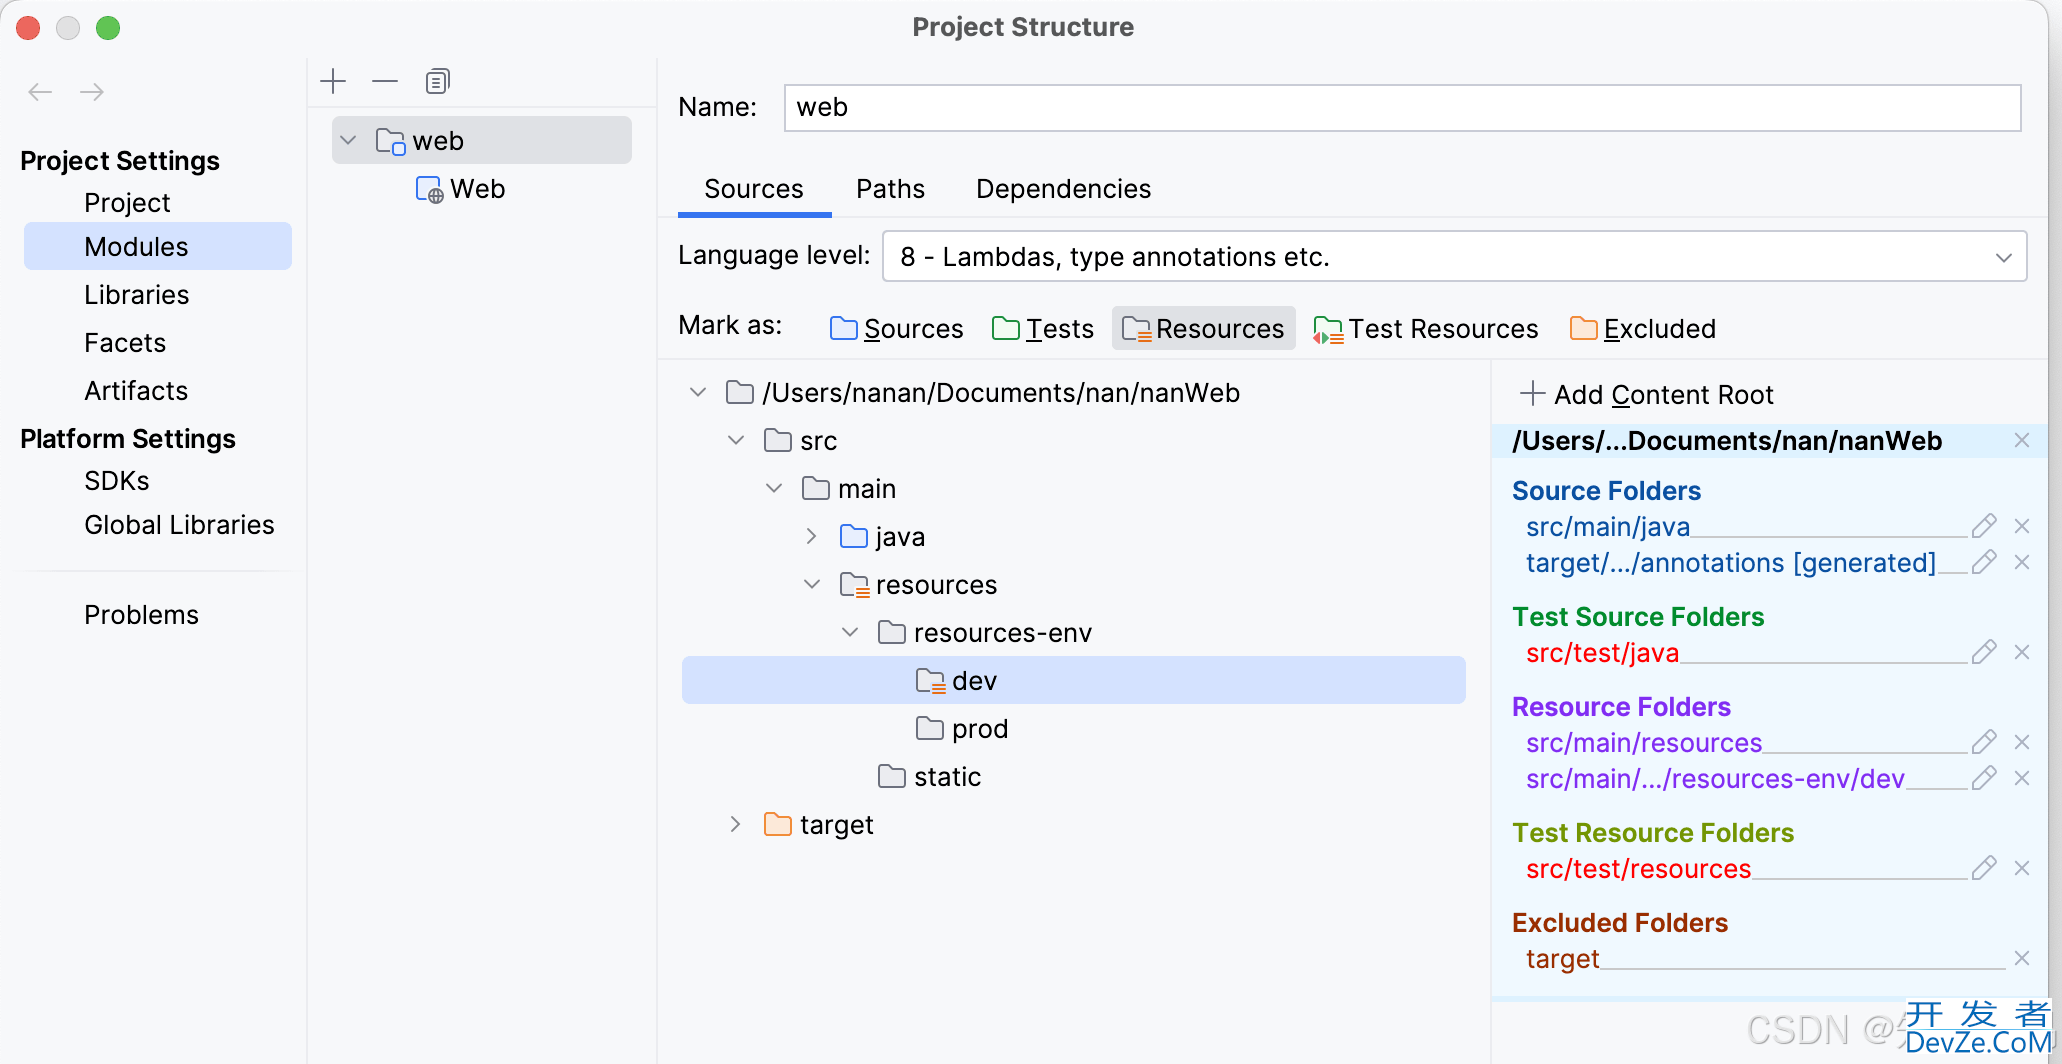Select the java folder row

[x=883, y=537]
